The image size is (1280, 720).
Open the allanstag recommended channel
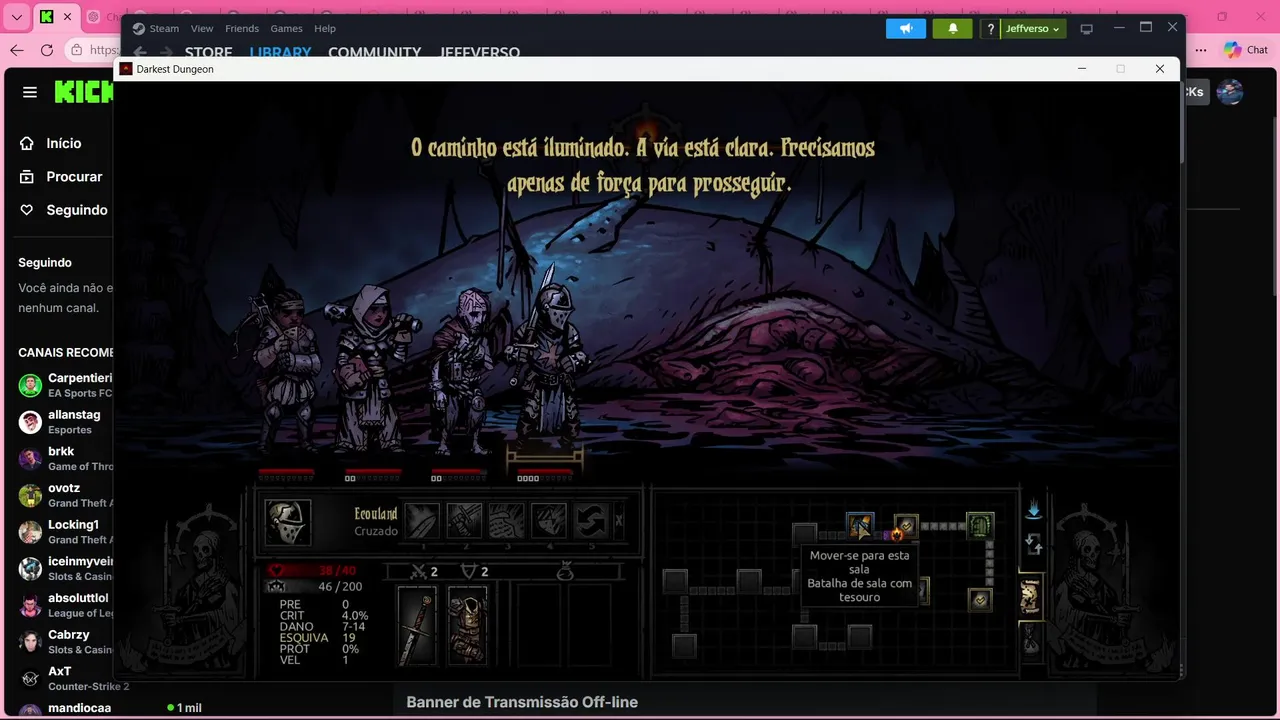coord(64,422)
